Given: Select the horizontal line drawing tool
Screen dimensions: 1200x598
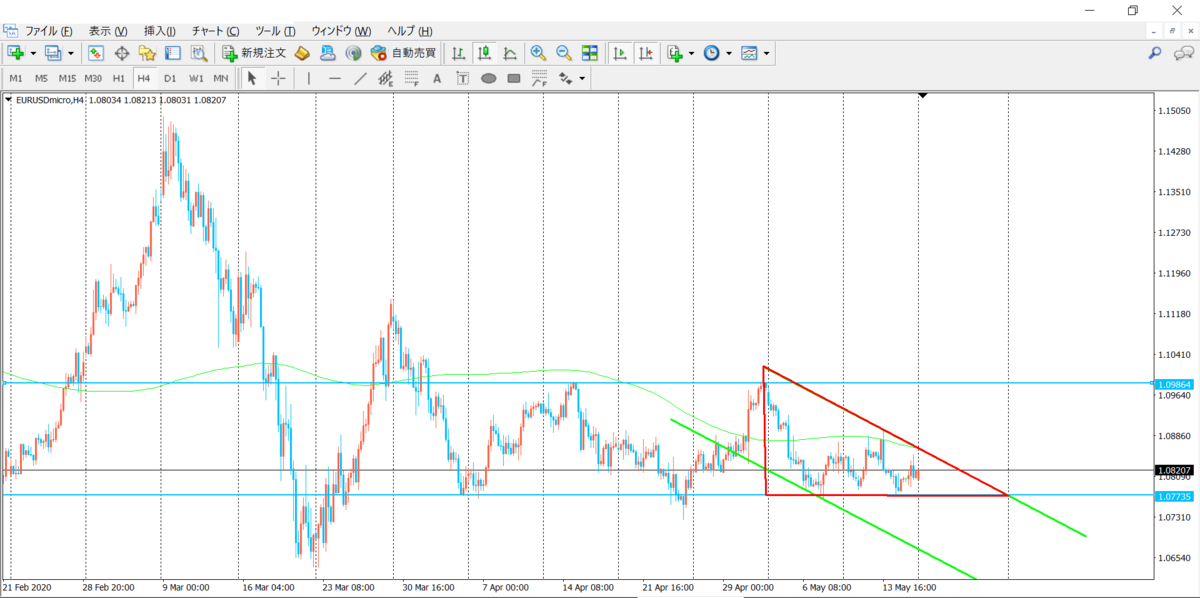Looking at the screenshot, I should pyautogui.click(x=335, y=78).
